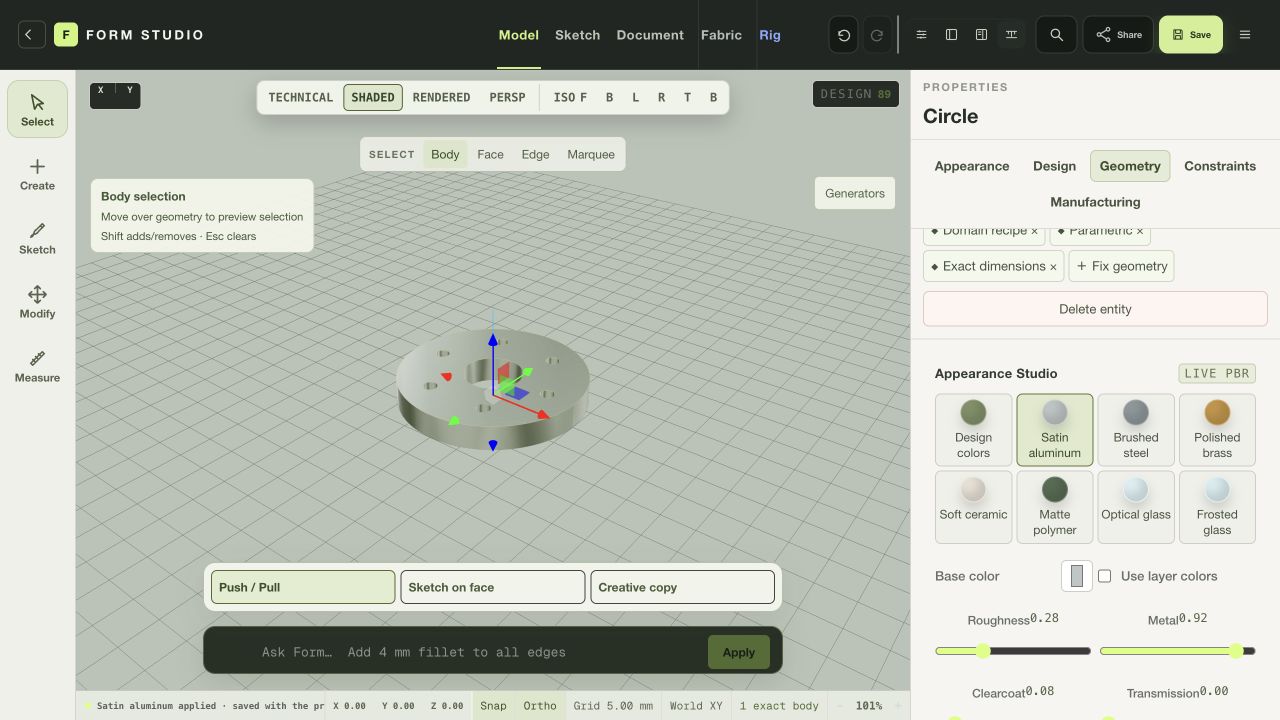1280x720 pixels.
Task: Toggle PERSP perspective view
Action: click(x=507, y=98)
